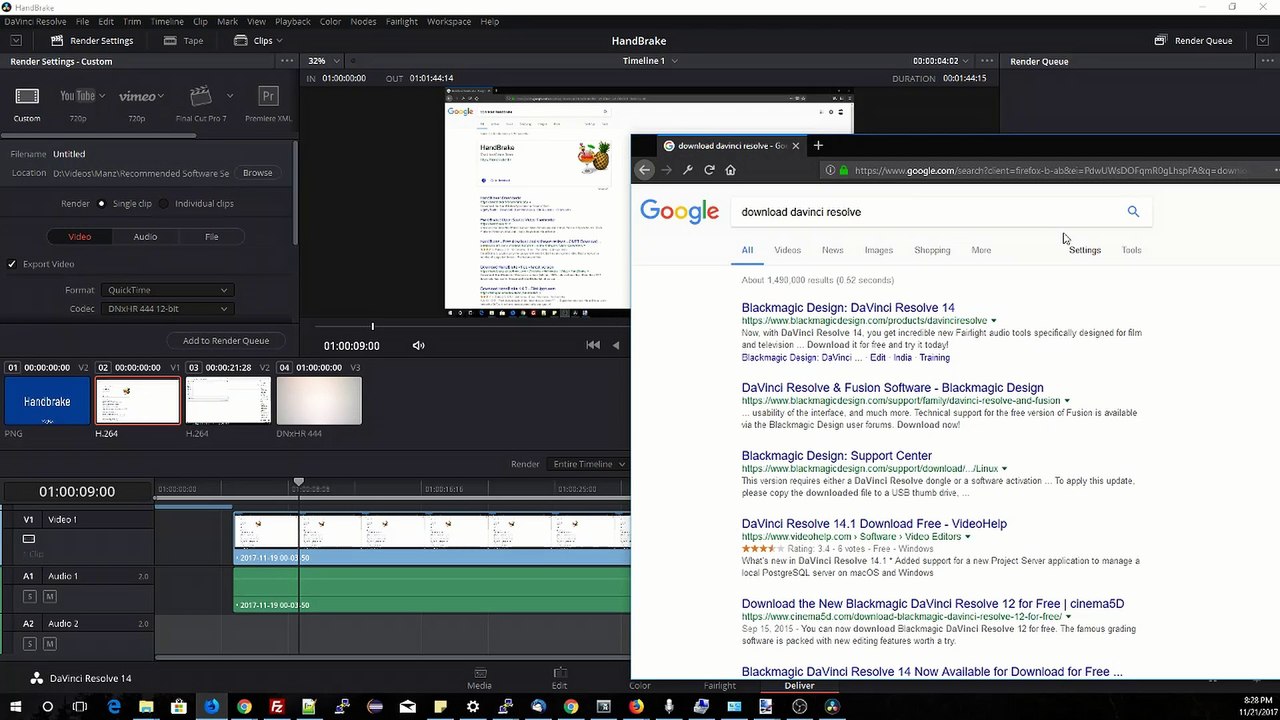
Task: Click the Google search magnifier icon
Action: [1133, 211]
